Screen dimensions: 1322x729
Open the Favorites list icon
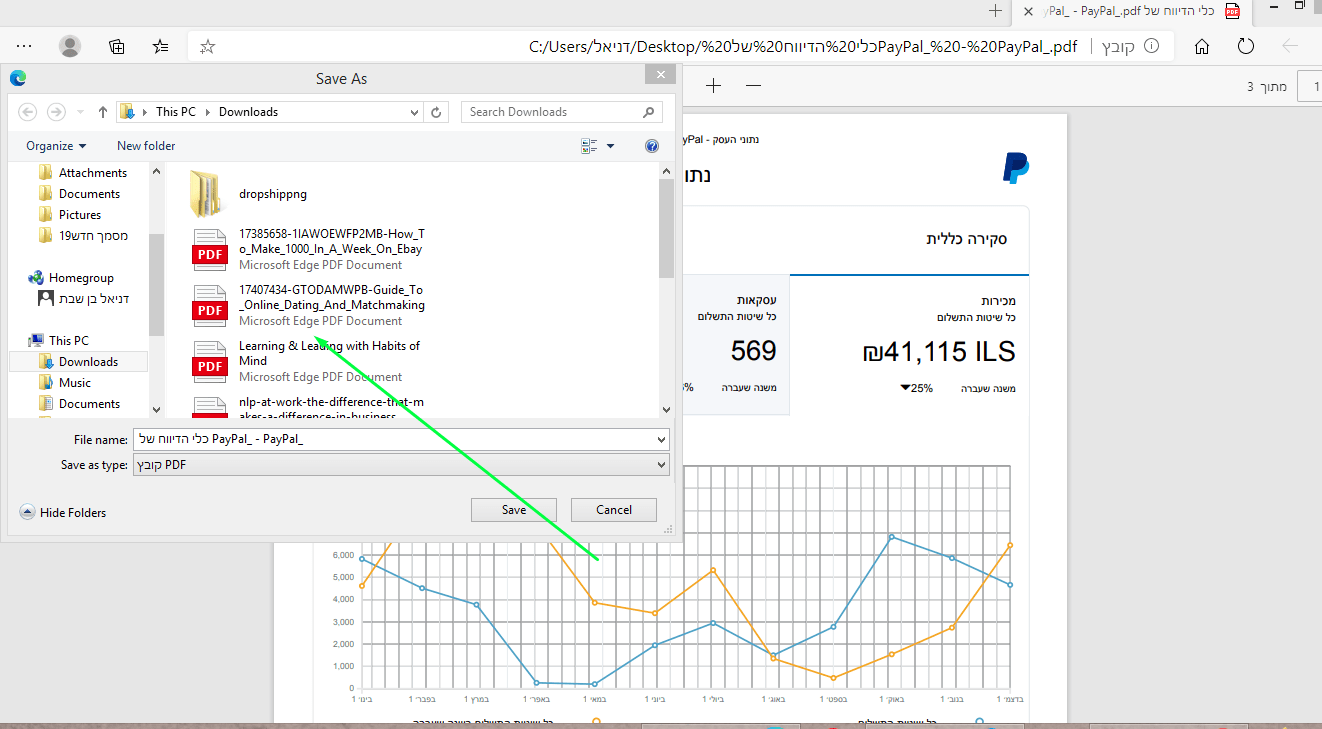[x=161, y=46]
